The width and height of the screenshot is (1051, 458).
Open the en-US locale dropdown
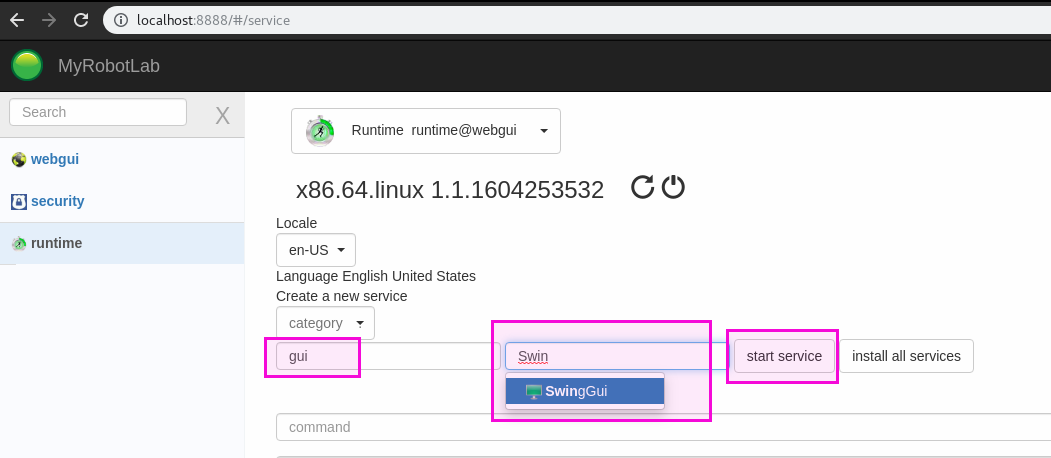(316, 250)
